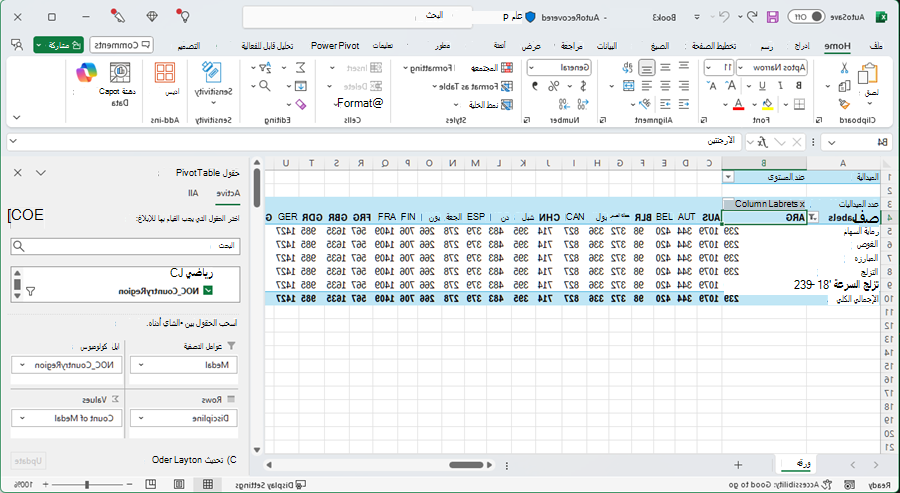Open the font size 11 dropdown
900x493 pixels.
tap(709, 68)
